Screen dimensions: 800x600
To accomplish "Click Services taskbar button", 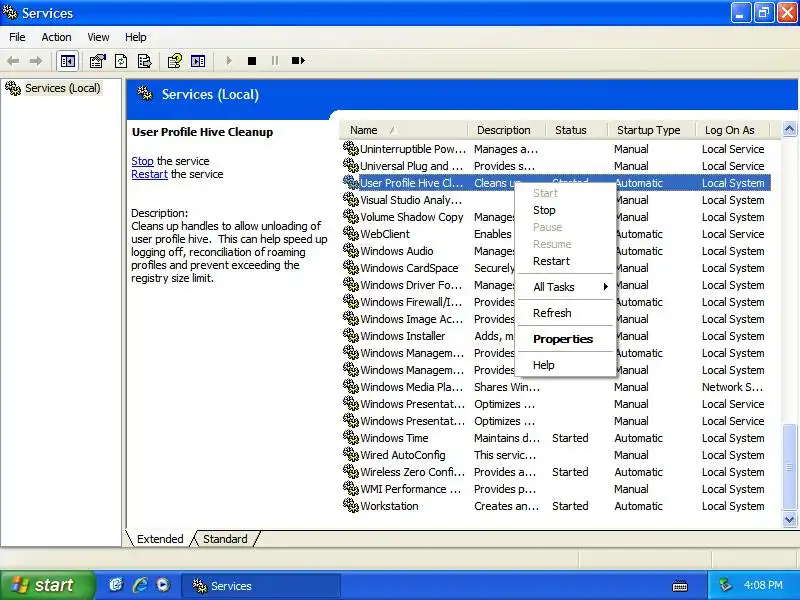I will point(260,586).
